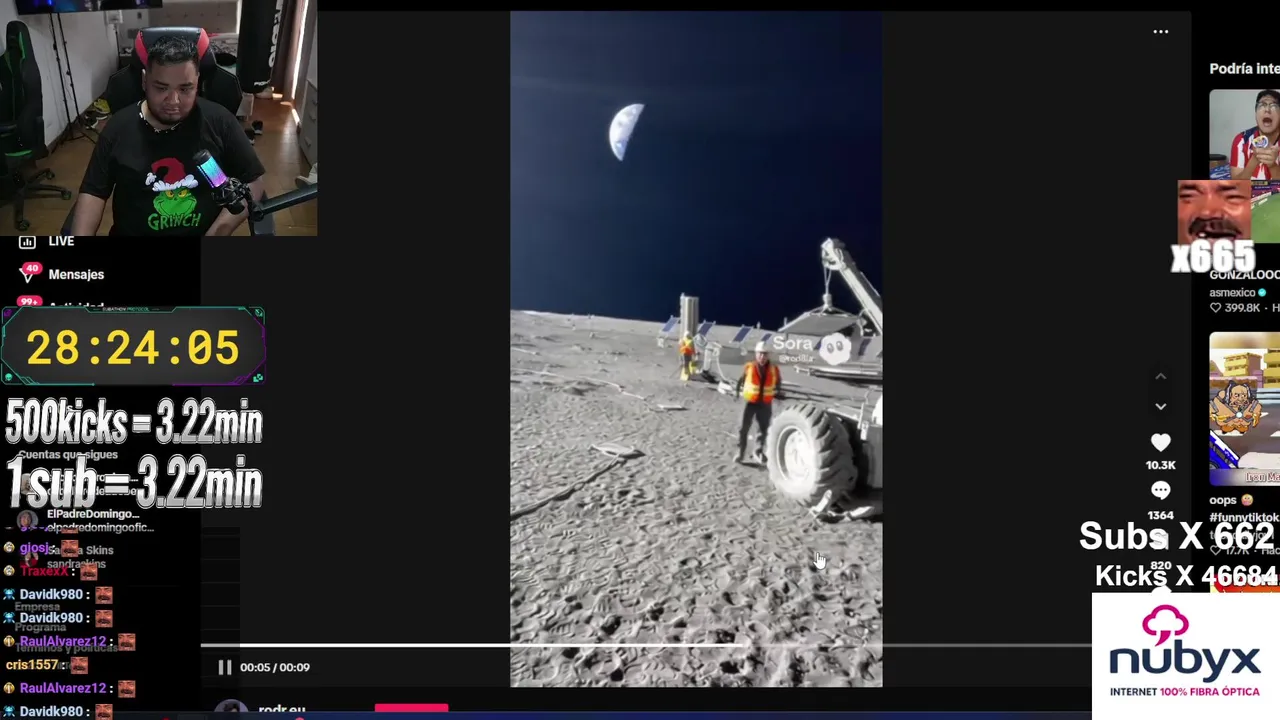This screenshot has width=1280, height=720.
Task: Open comments with the speech bubble icon
Action: click(x=1160, y=490)
